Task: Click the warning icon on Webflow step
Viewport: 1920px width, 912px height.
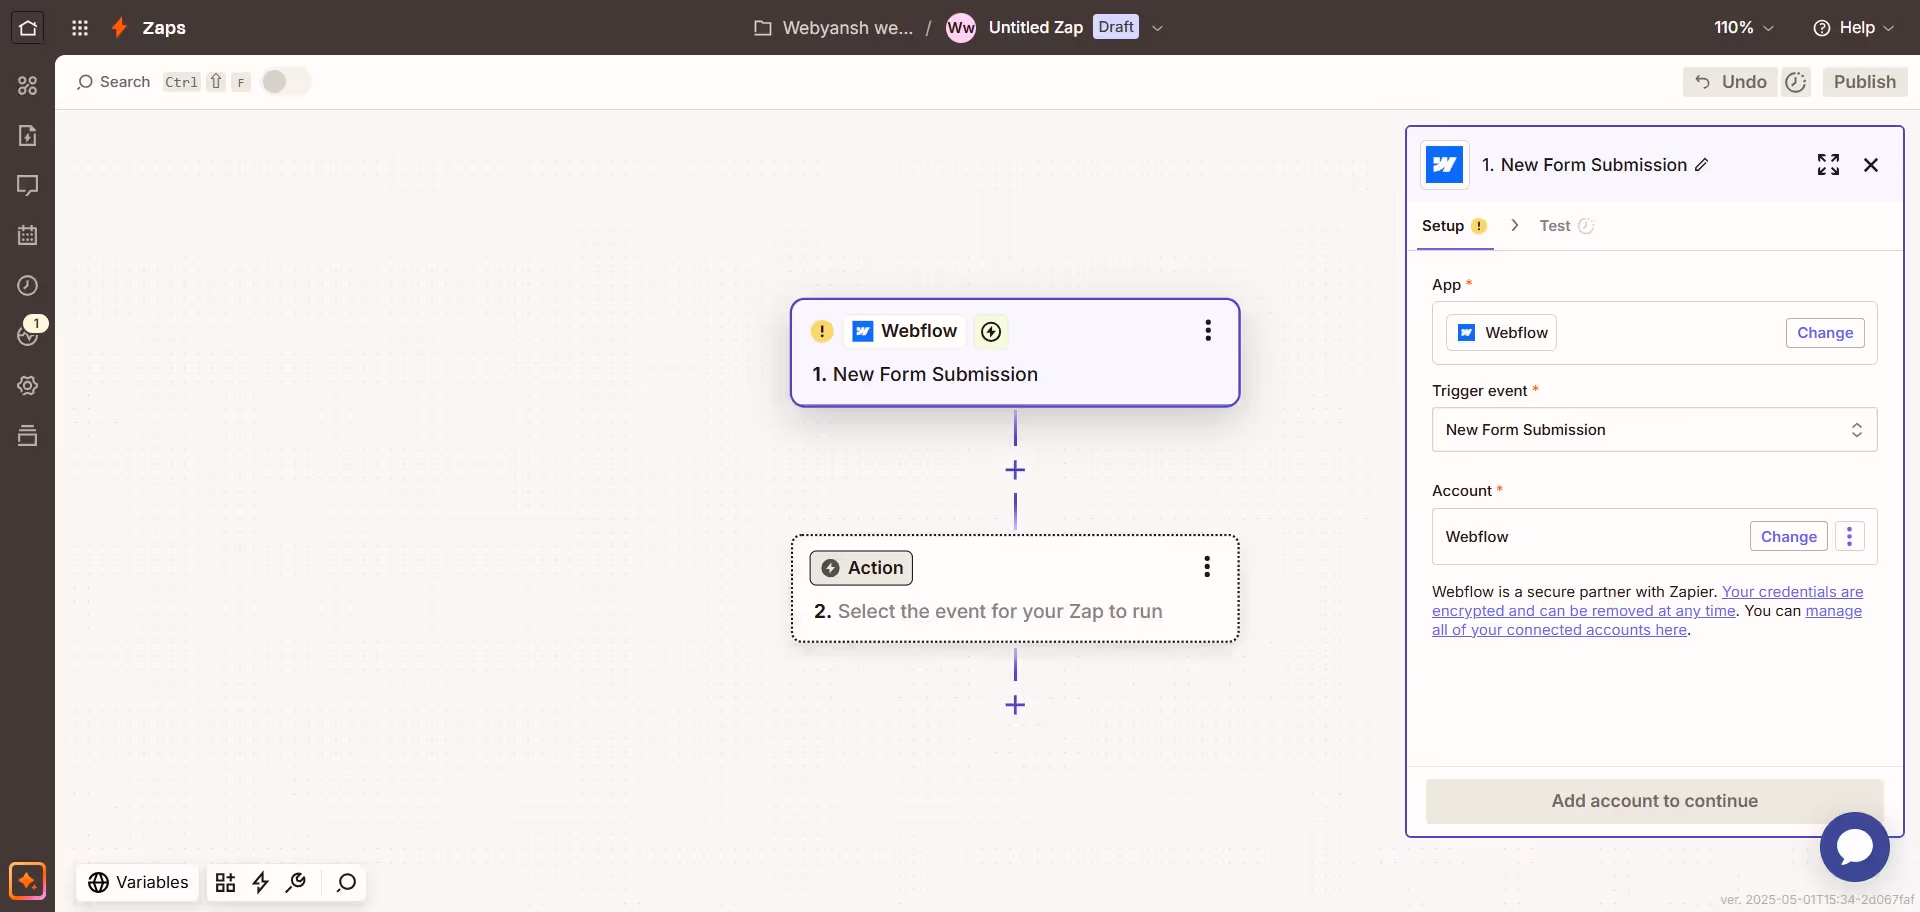Action: point(822,331)
